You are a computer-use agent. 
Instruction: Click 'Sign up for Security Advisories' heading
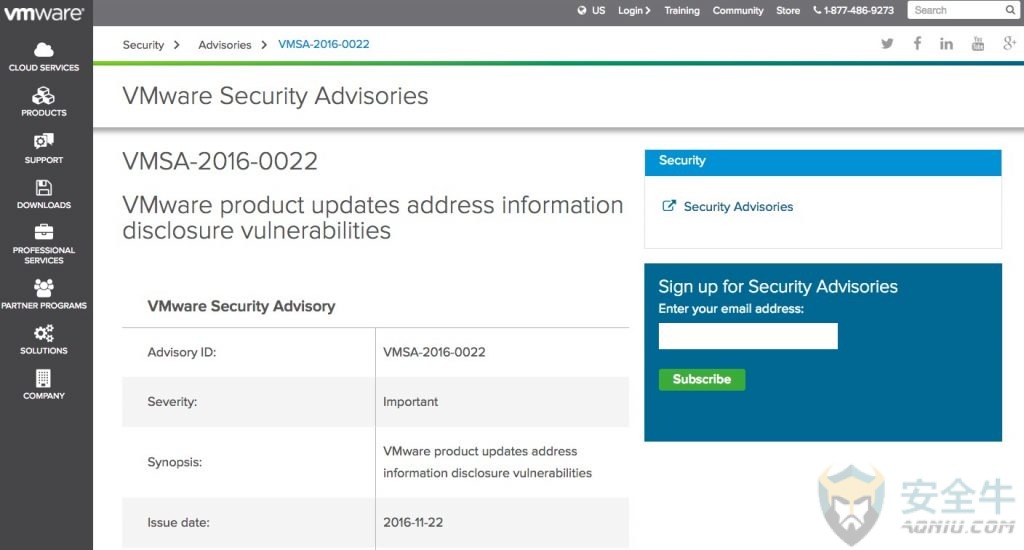click(x=778, y=287)
